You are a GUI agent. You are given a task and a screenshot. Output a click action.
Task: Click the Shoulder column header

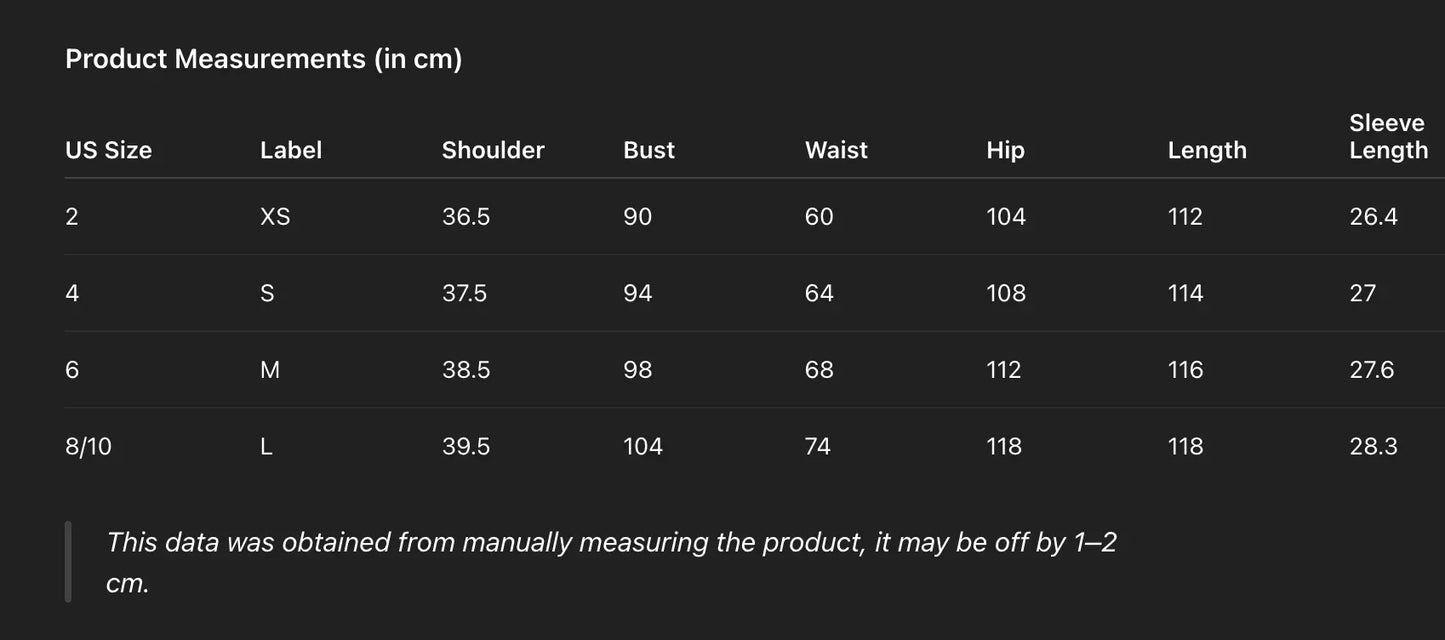pos(493,150)
